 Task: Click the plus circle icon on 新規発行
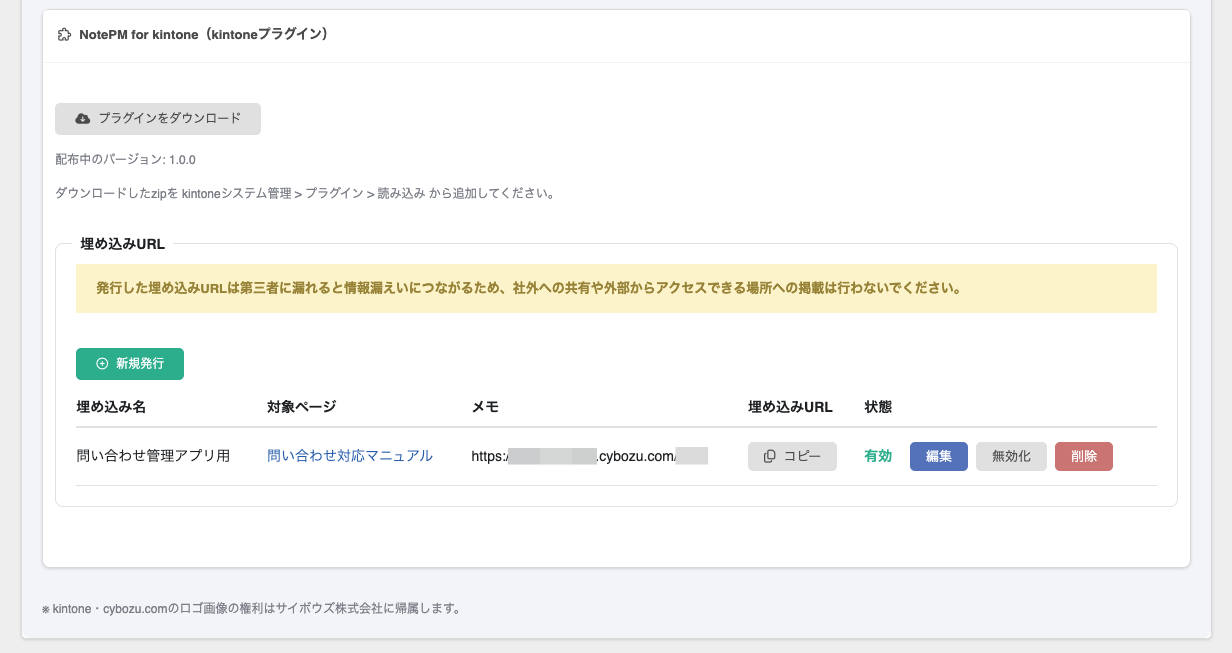[102, 364]
